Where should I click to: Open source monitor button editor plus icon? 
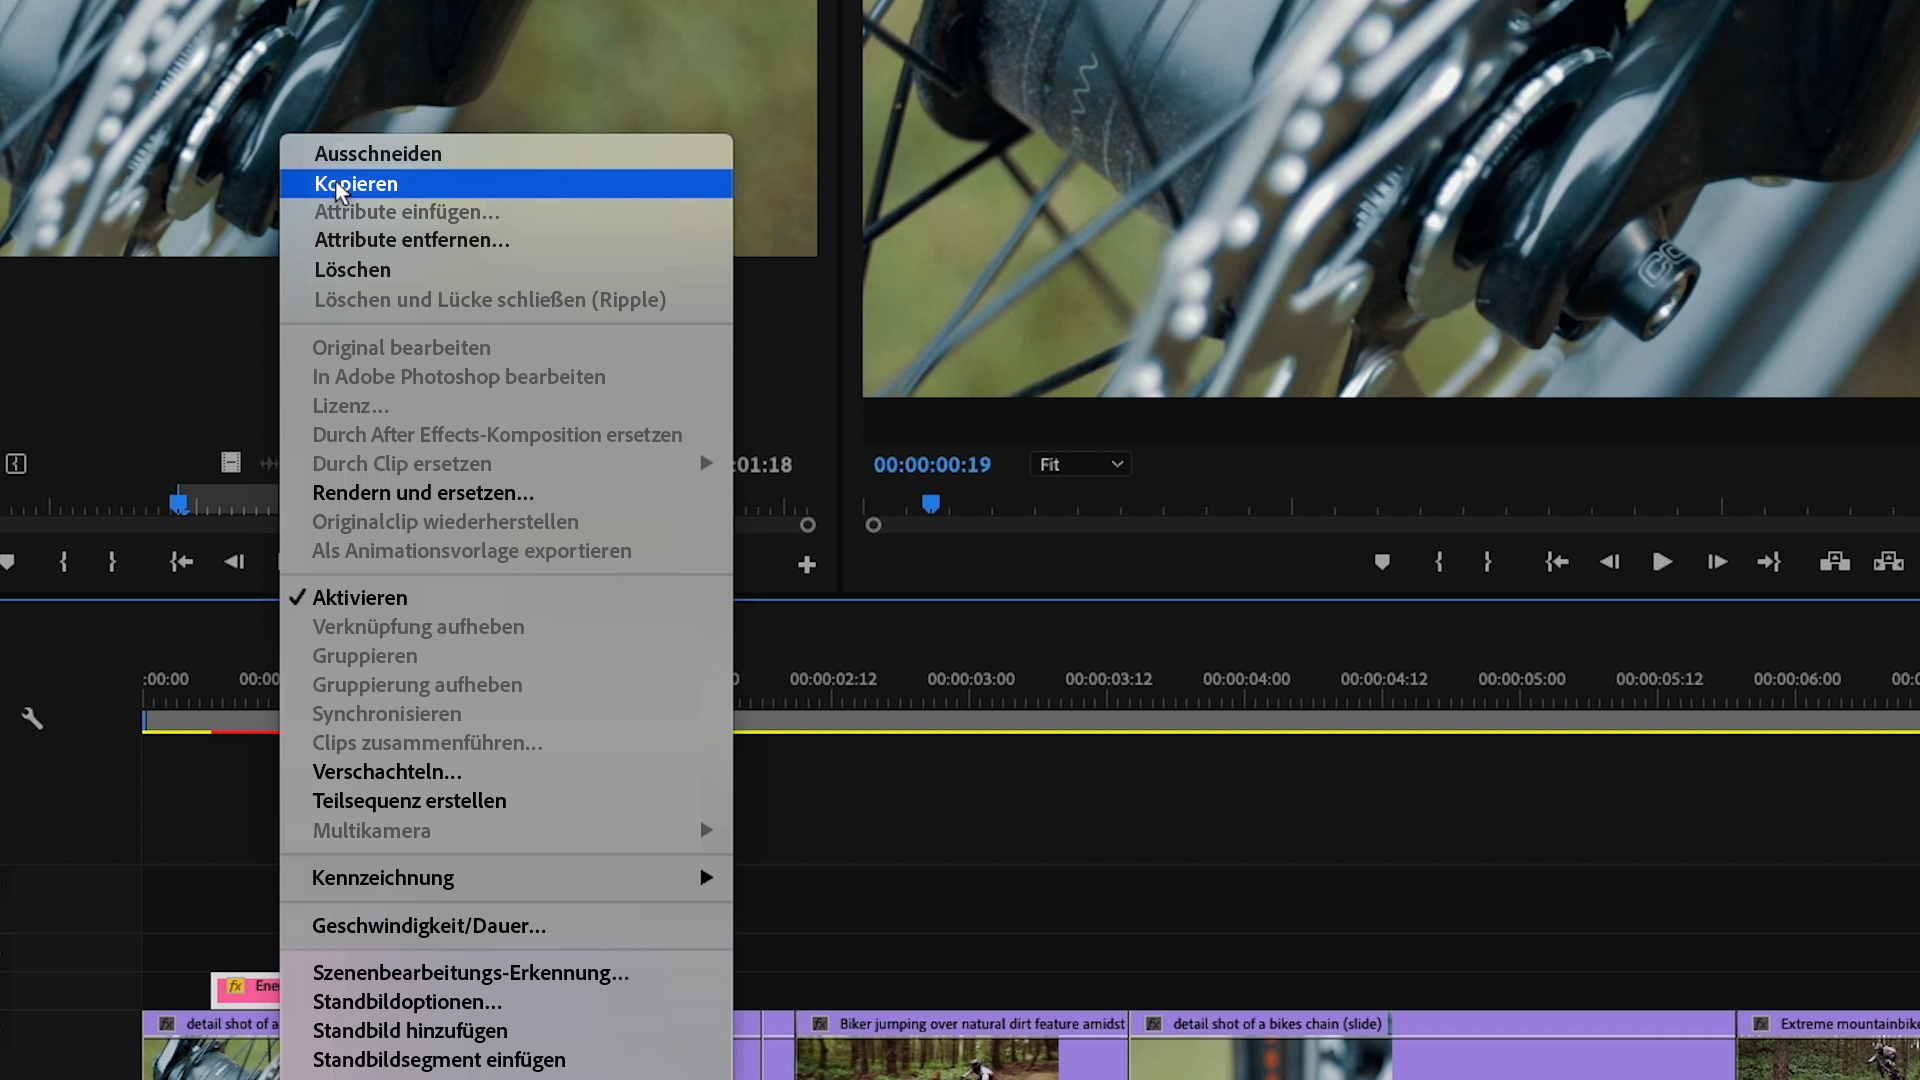tap(807, 565)
